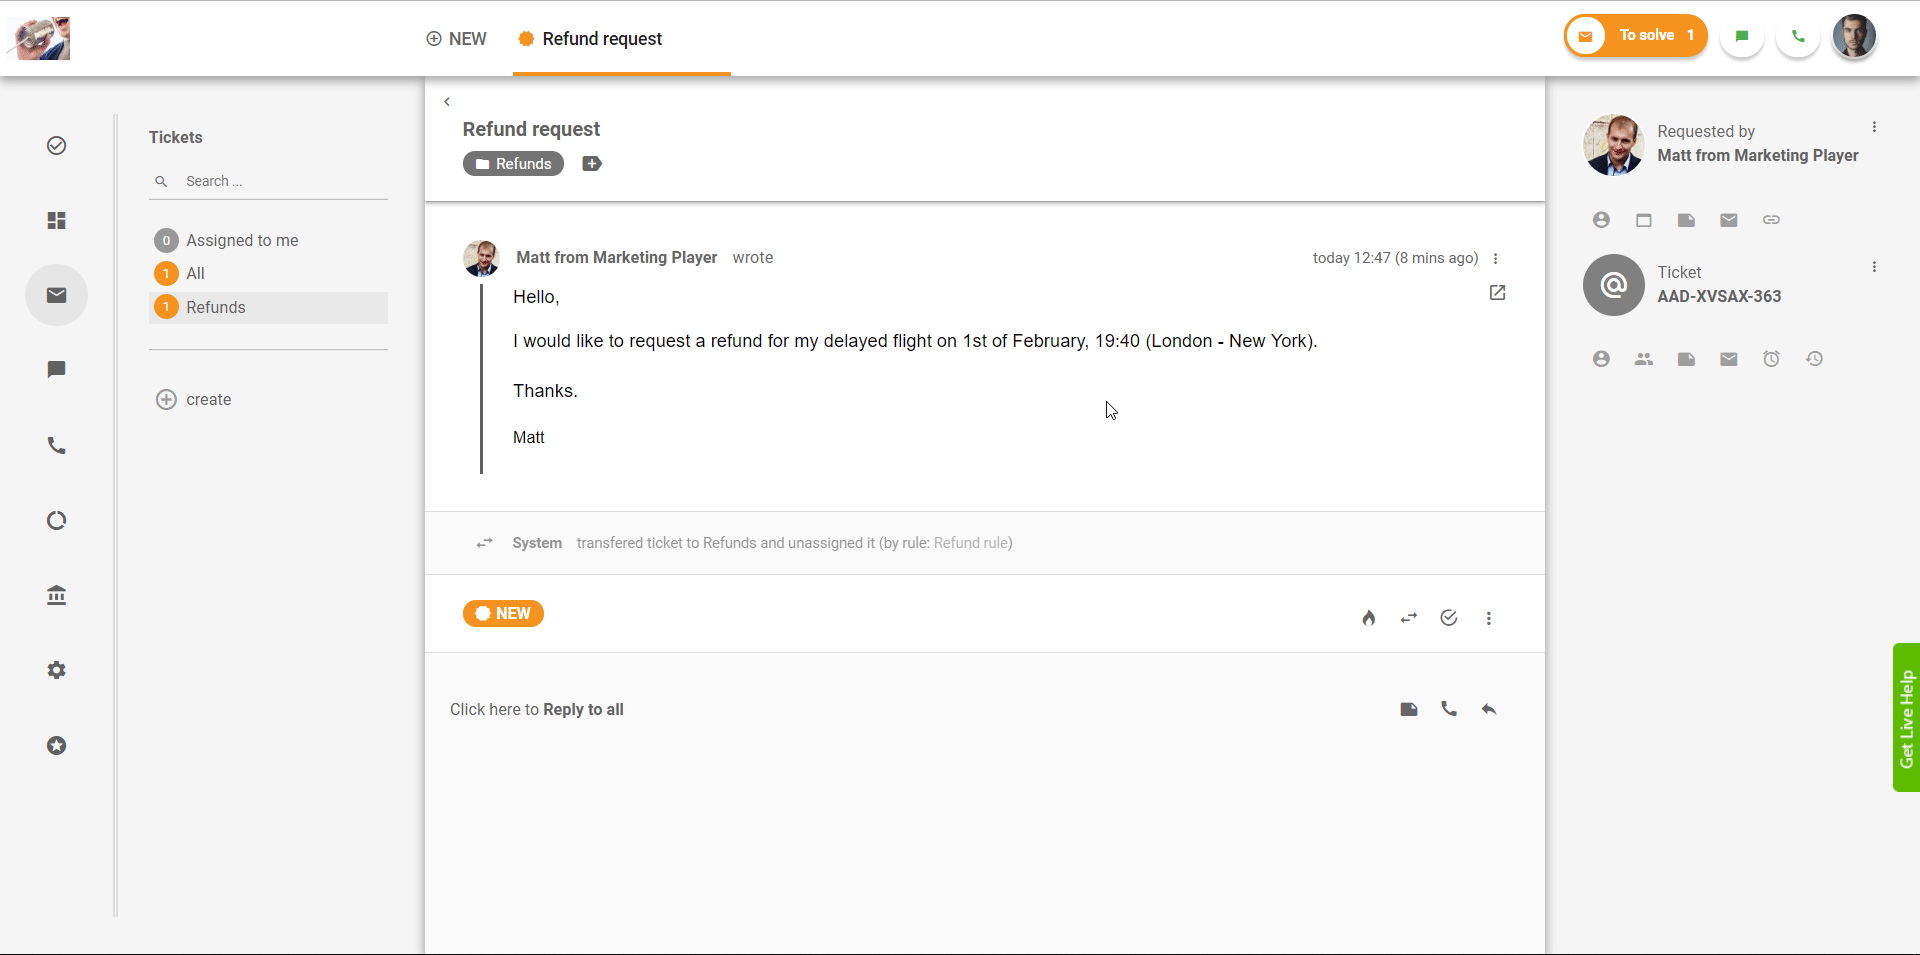Open the Refund rule link
Viewport: 1920px width, 955px height.
click(x=971, y=543)
